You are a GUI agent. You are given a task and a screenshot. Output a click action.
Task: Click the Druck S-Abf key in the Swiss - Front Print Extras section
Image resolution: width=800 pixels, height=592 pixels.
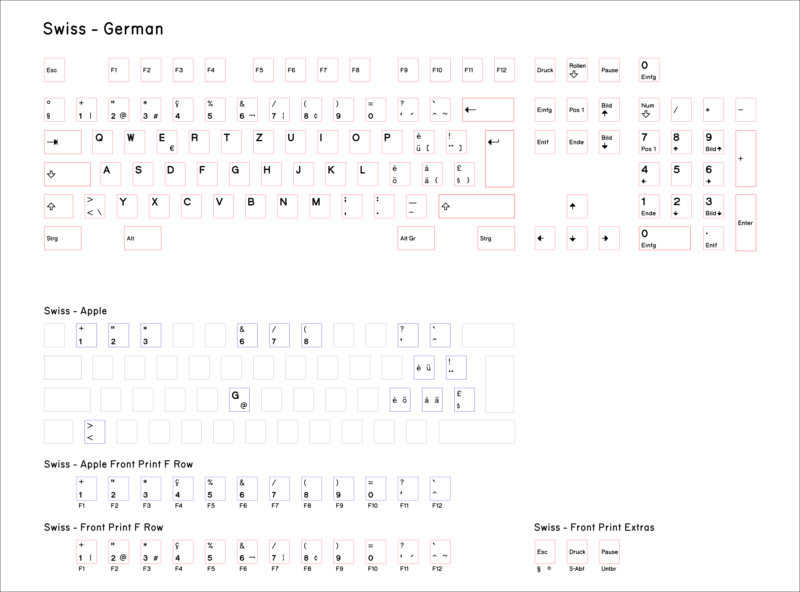[577, 552]
